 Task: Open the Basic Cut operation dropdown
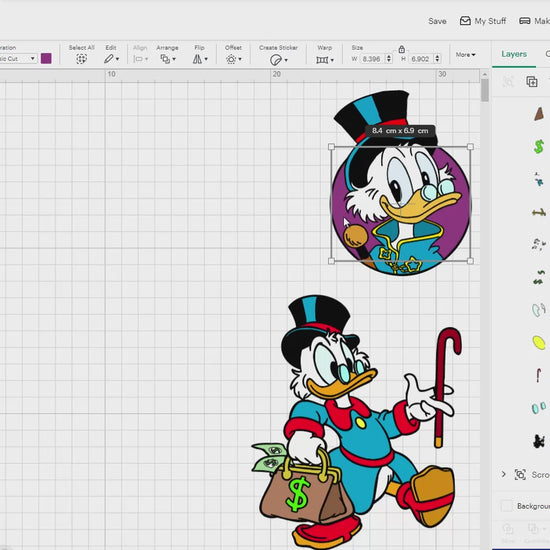coord(18,59)
